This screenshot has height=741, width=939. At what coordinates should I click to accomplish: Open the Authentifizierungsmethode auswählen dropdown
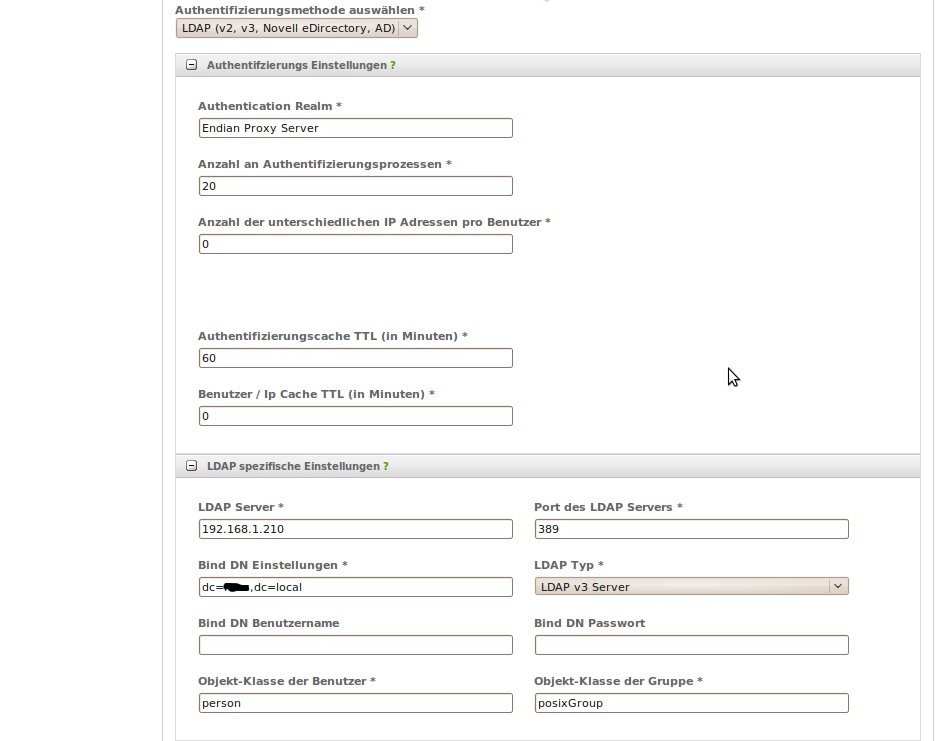(x=296, y=29)
